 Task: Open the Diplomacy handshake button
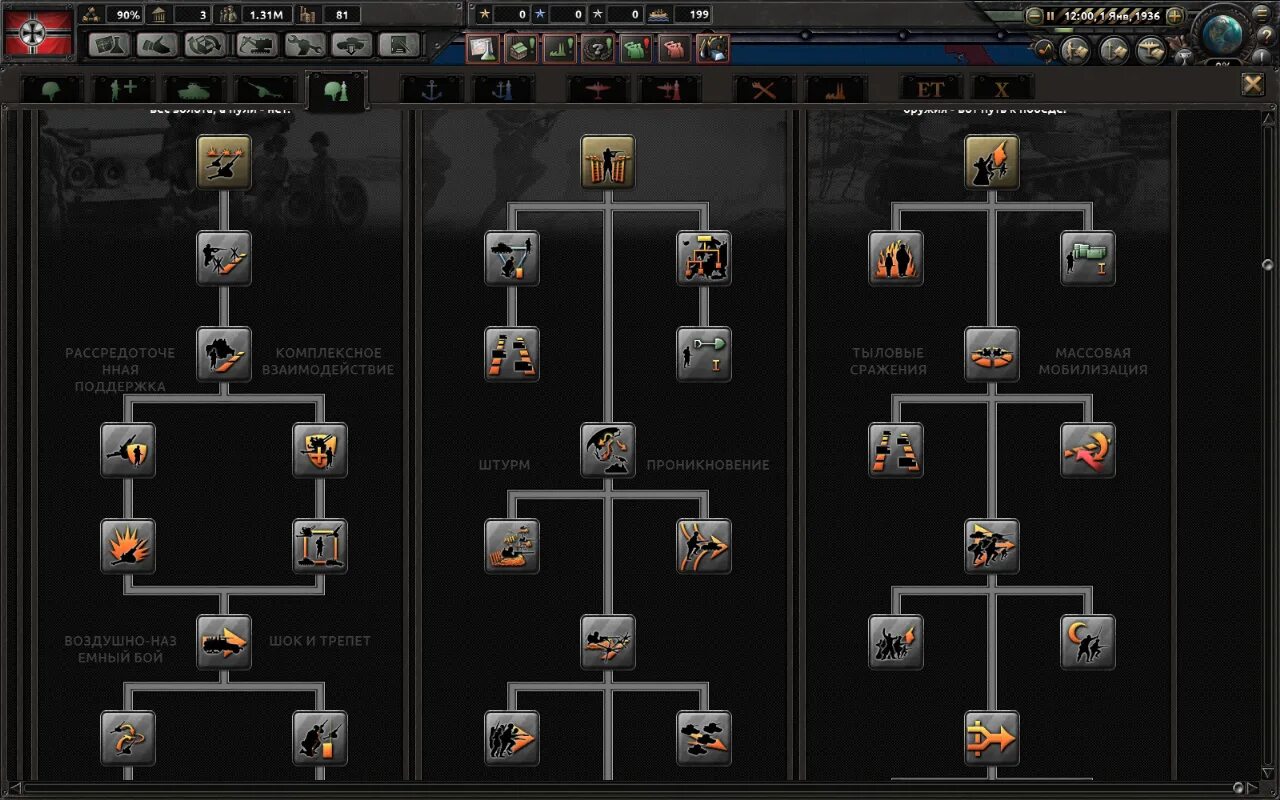click(158, 45)
